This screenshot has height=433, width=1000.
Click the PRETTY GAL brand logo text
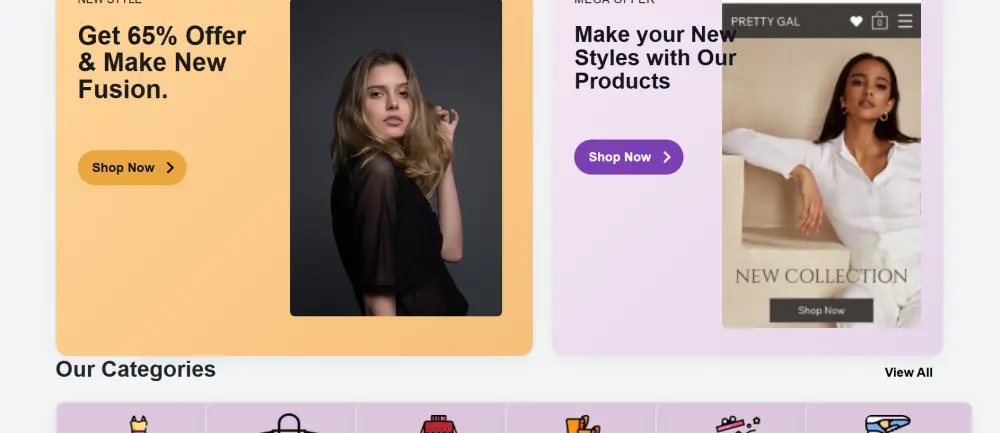765,22
